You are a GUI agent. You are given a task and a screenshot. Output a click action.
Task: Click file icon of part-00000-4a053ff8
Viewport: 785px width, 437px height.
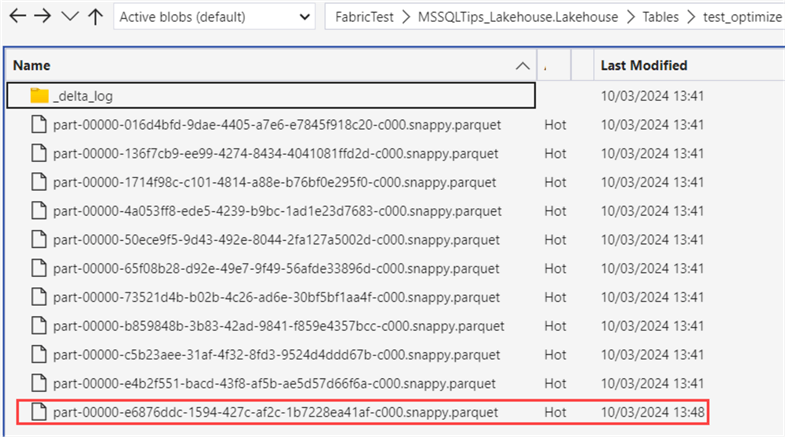click(39, 210)
